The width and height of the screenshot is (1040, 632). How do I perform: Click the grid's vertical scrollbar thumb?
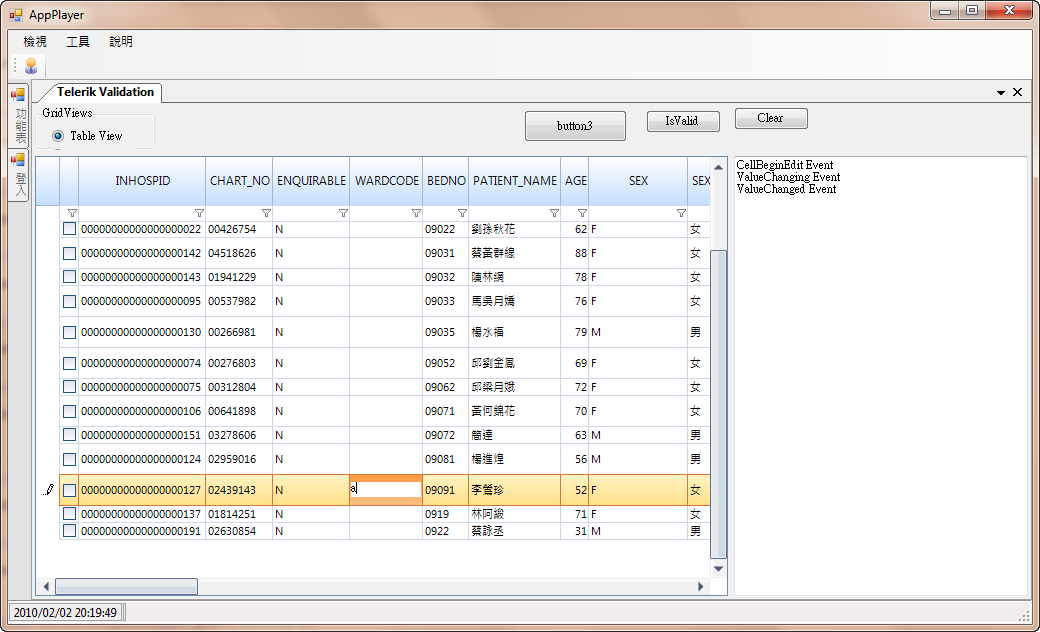[x=718, y=405]
